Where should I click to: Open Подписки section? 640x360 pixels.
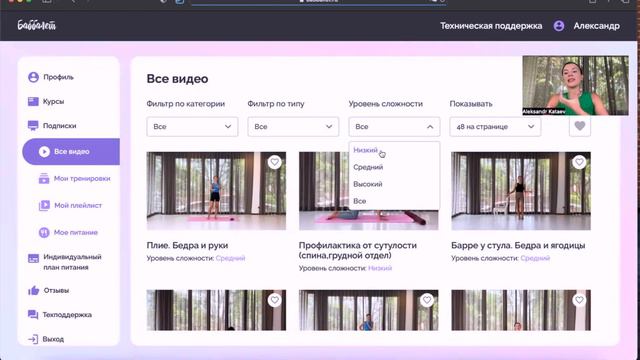(x=60, y=126)
